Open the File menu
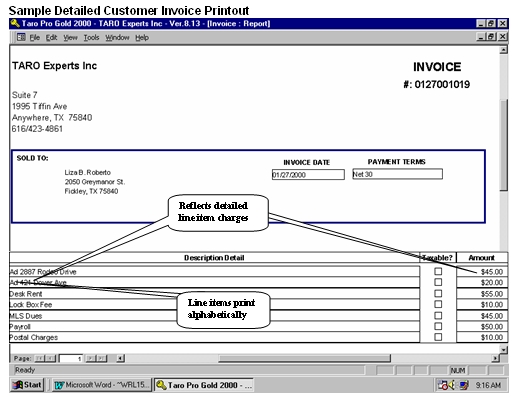Image resolution: width=520 pixels, height=397 pixels. (x=35, y=37)
